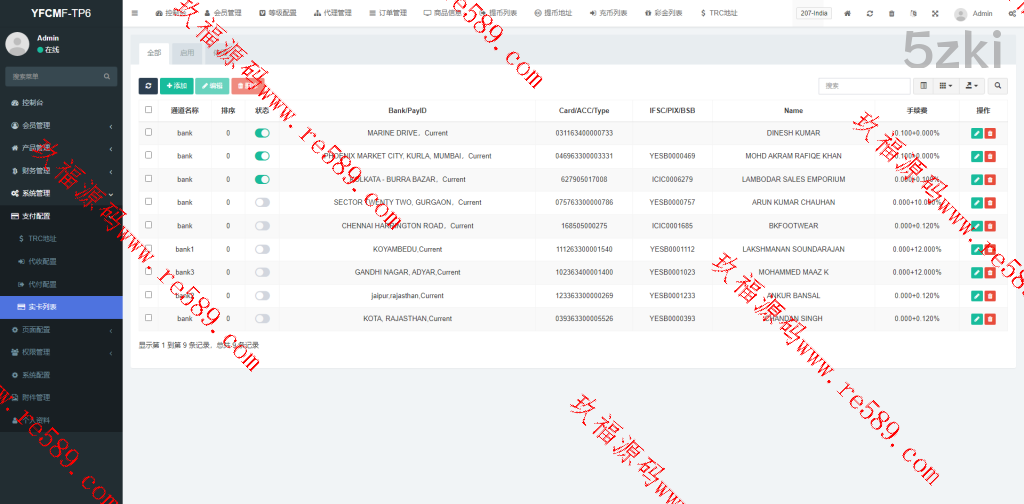This screenshot has width=1024, height=504.
Task: Click the green 添加 button
Action: (176, 87)
